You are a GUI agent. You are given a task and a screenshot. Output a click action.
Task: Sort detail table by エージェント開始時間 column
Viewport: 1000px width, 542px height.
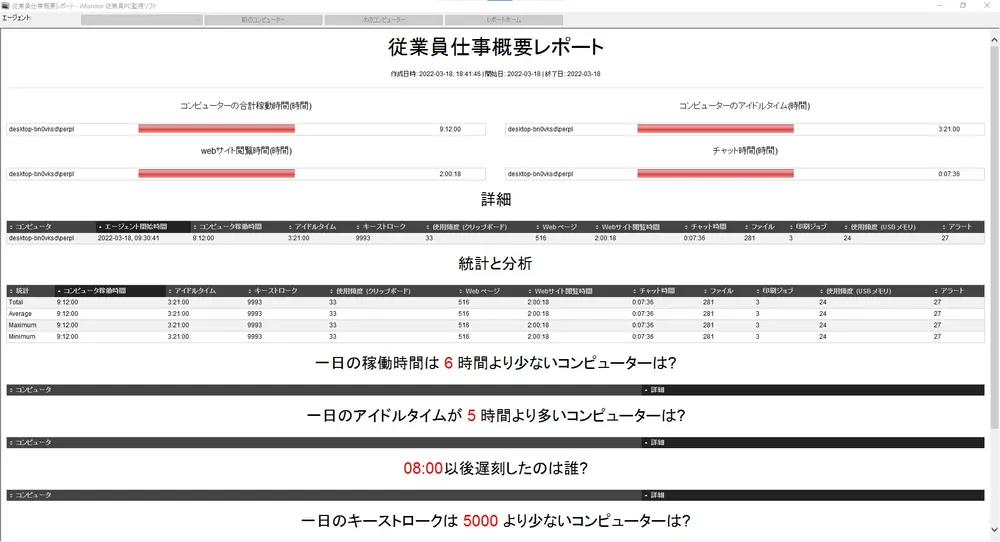click(143, 226)
